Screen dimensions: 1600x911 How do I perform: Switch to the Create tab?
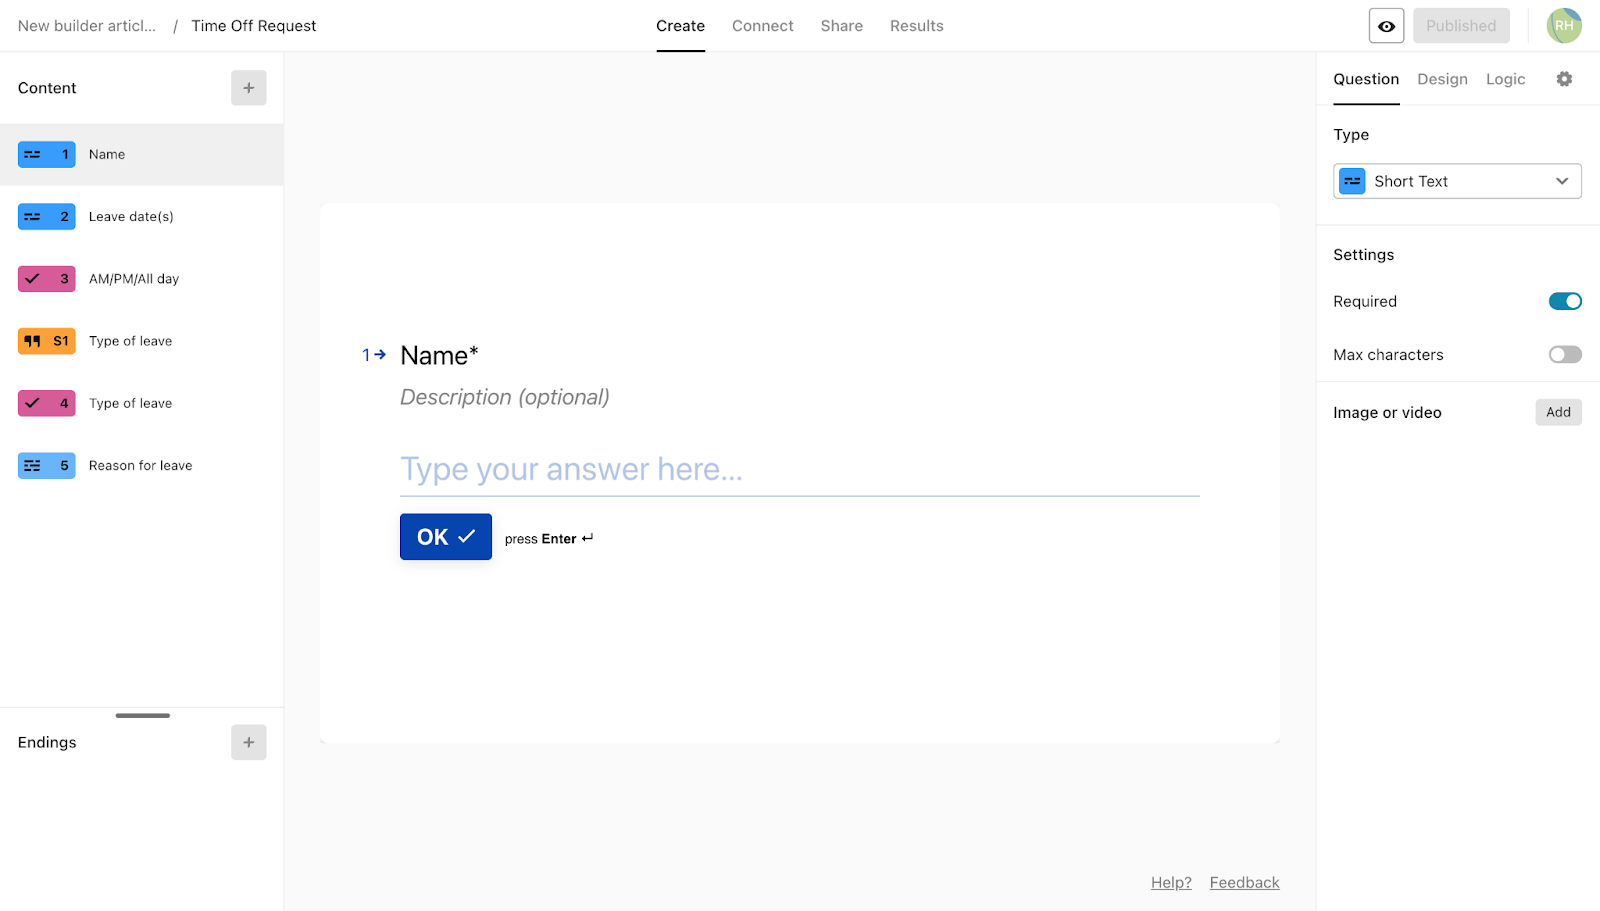coord(680,26)
